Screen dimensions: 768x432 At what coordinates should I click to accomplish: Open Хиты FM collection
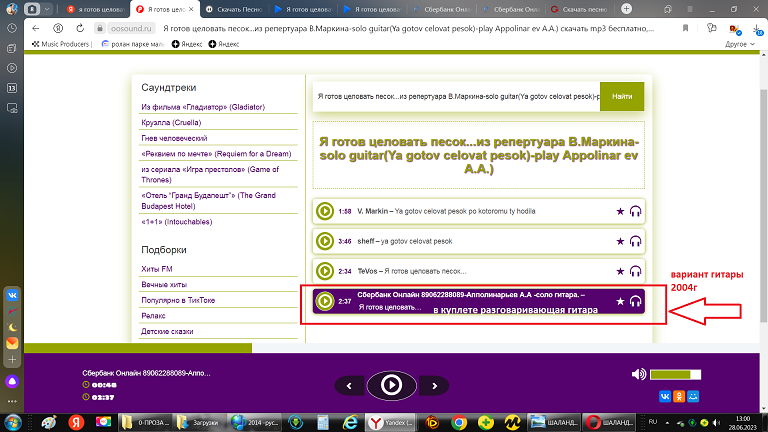click(157, 269)
